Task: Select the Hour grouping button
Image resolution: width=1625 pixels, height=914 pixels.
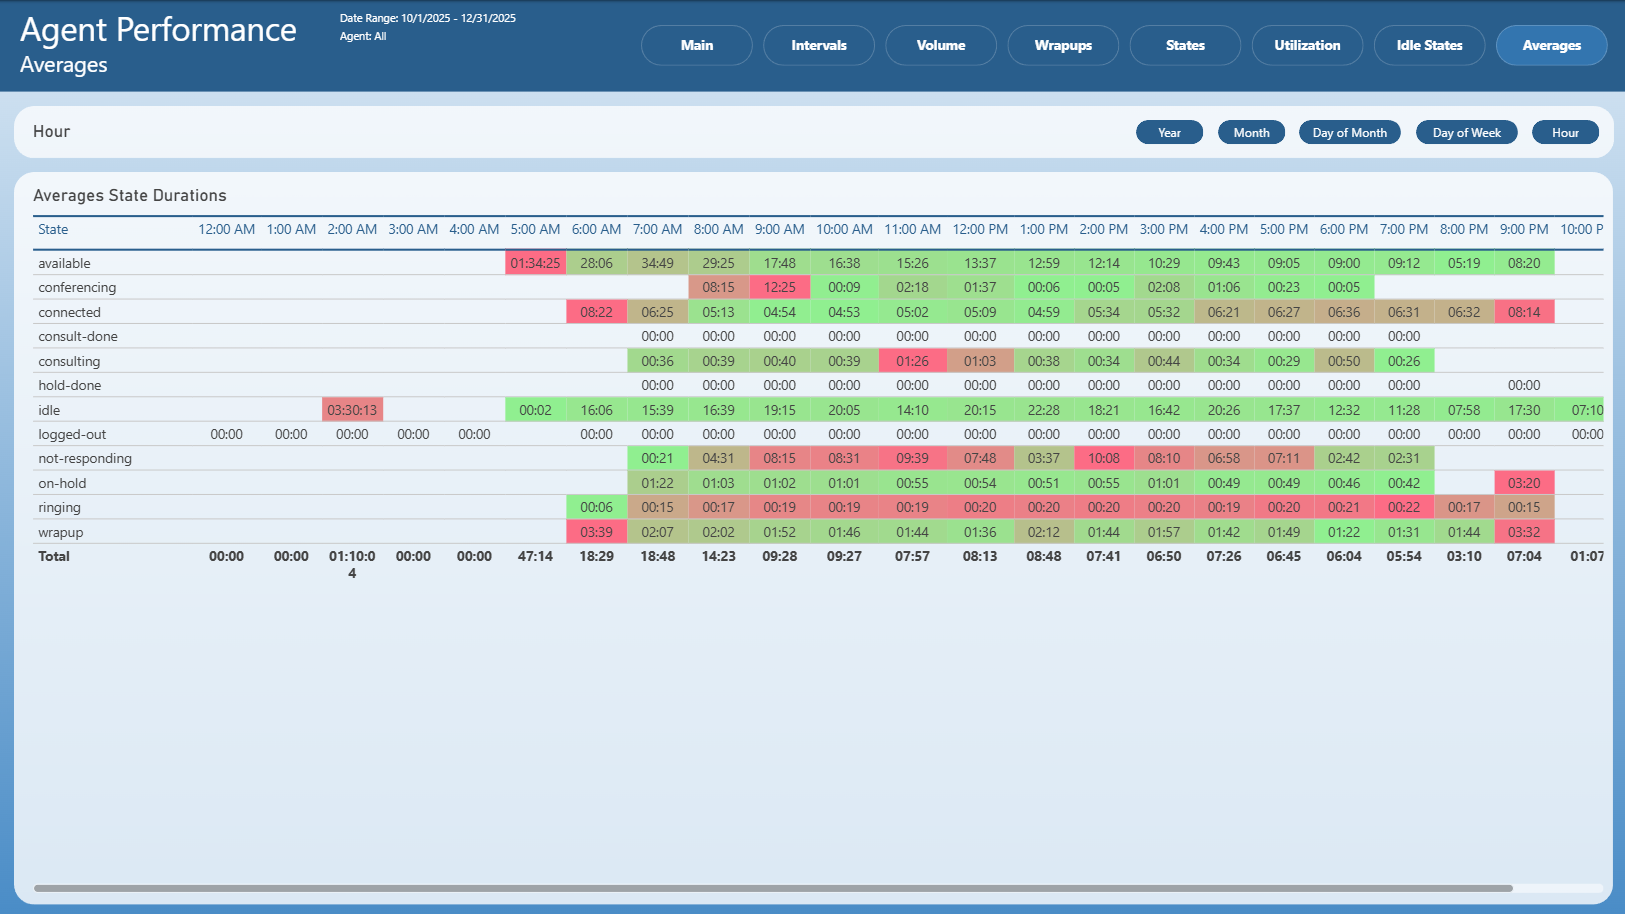Action: tap(1565, 132)
